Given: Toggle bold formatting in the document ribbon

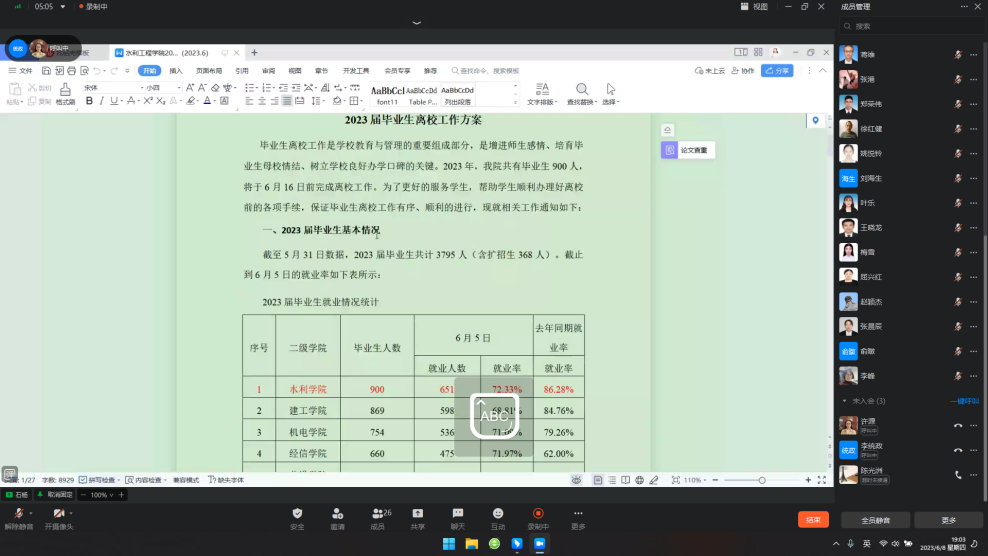Looking at the screenshot, I should (x=89, y=101).
